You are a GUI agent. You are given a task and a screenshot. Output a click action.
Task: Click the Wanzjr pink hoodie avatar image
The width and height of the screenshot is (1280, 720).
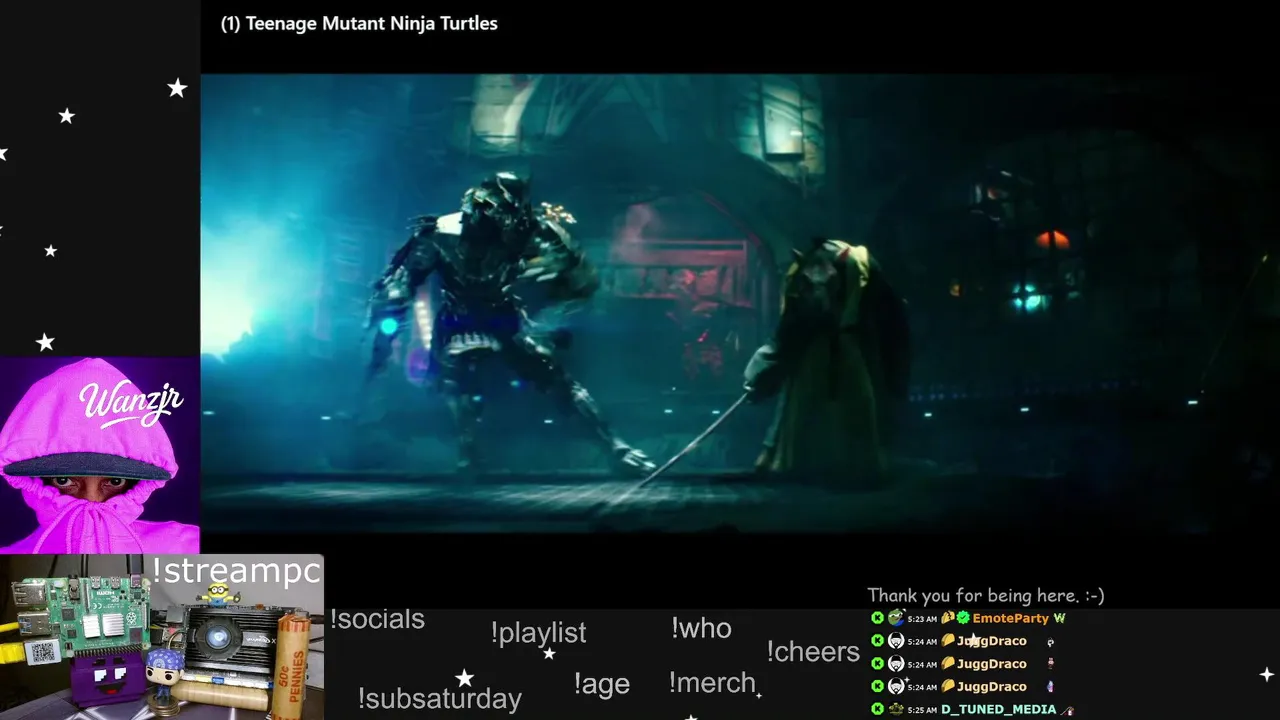(100, 455)
